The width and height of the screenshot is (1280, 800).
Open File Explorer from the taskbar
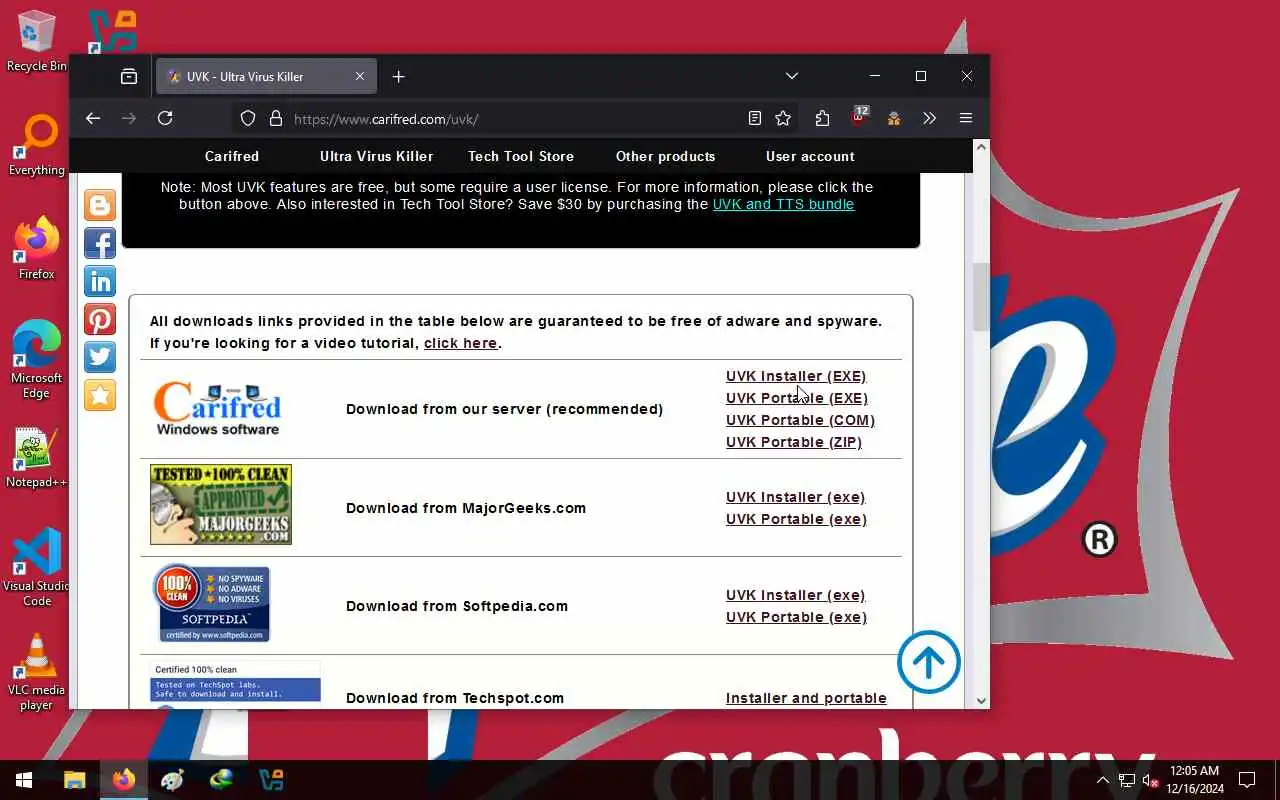(74, 780)
